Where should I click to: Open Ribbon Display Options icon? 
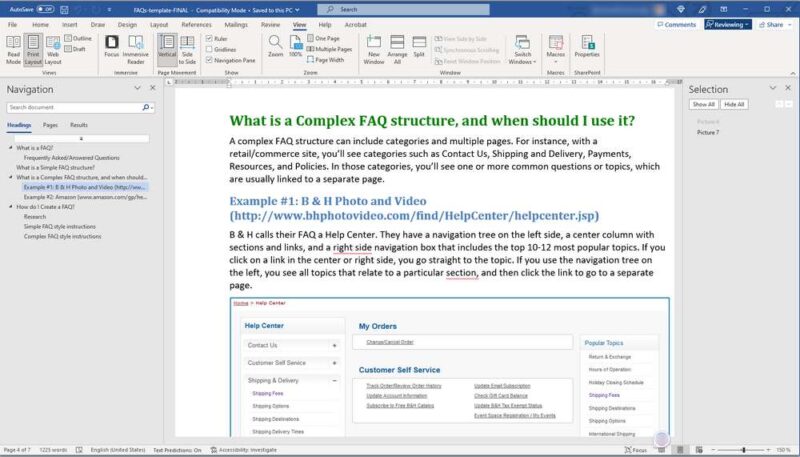pos(723,9)
